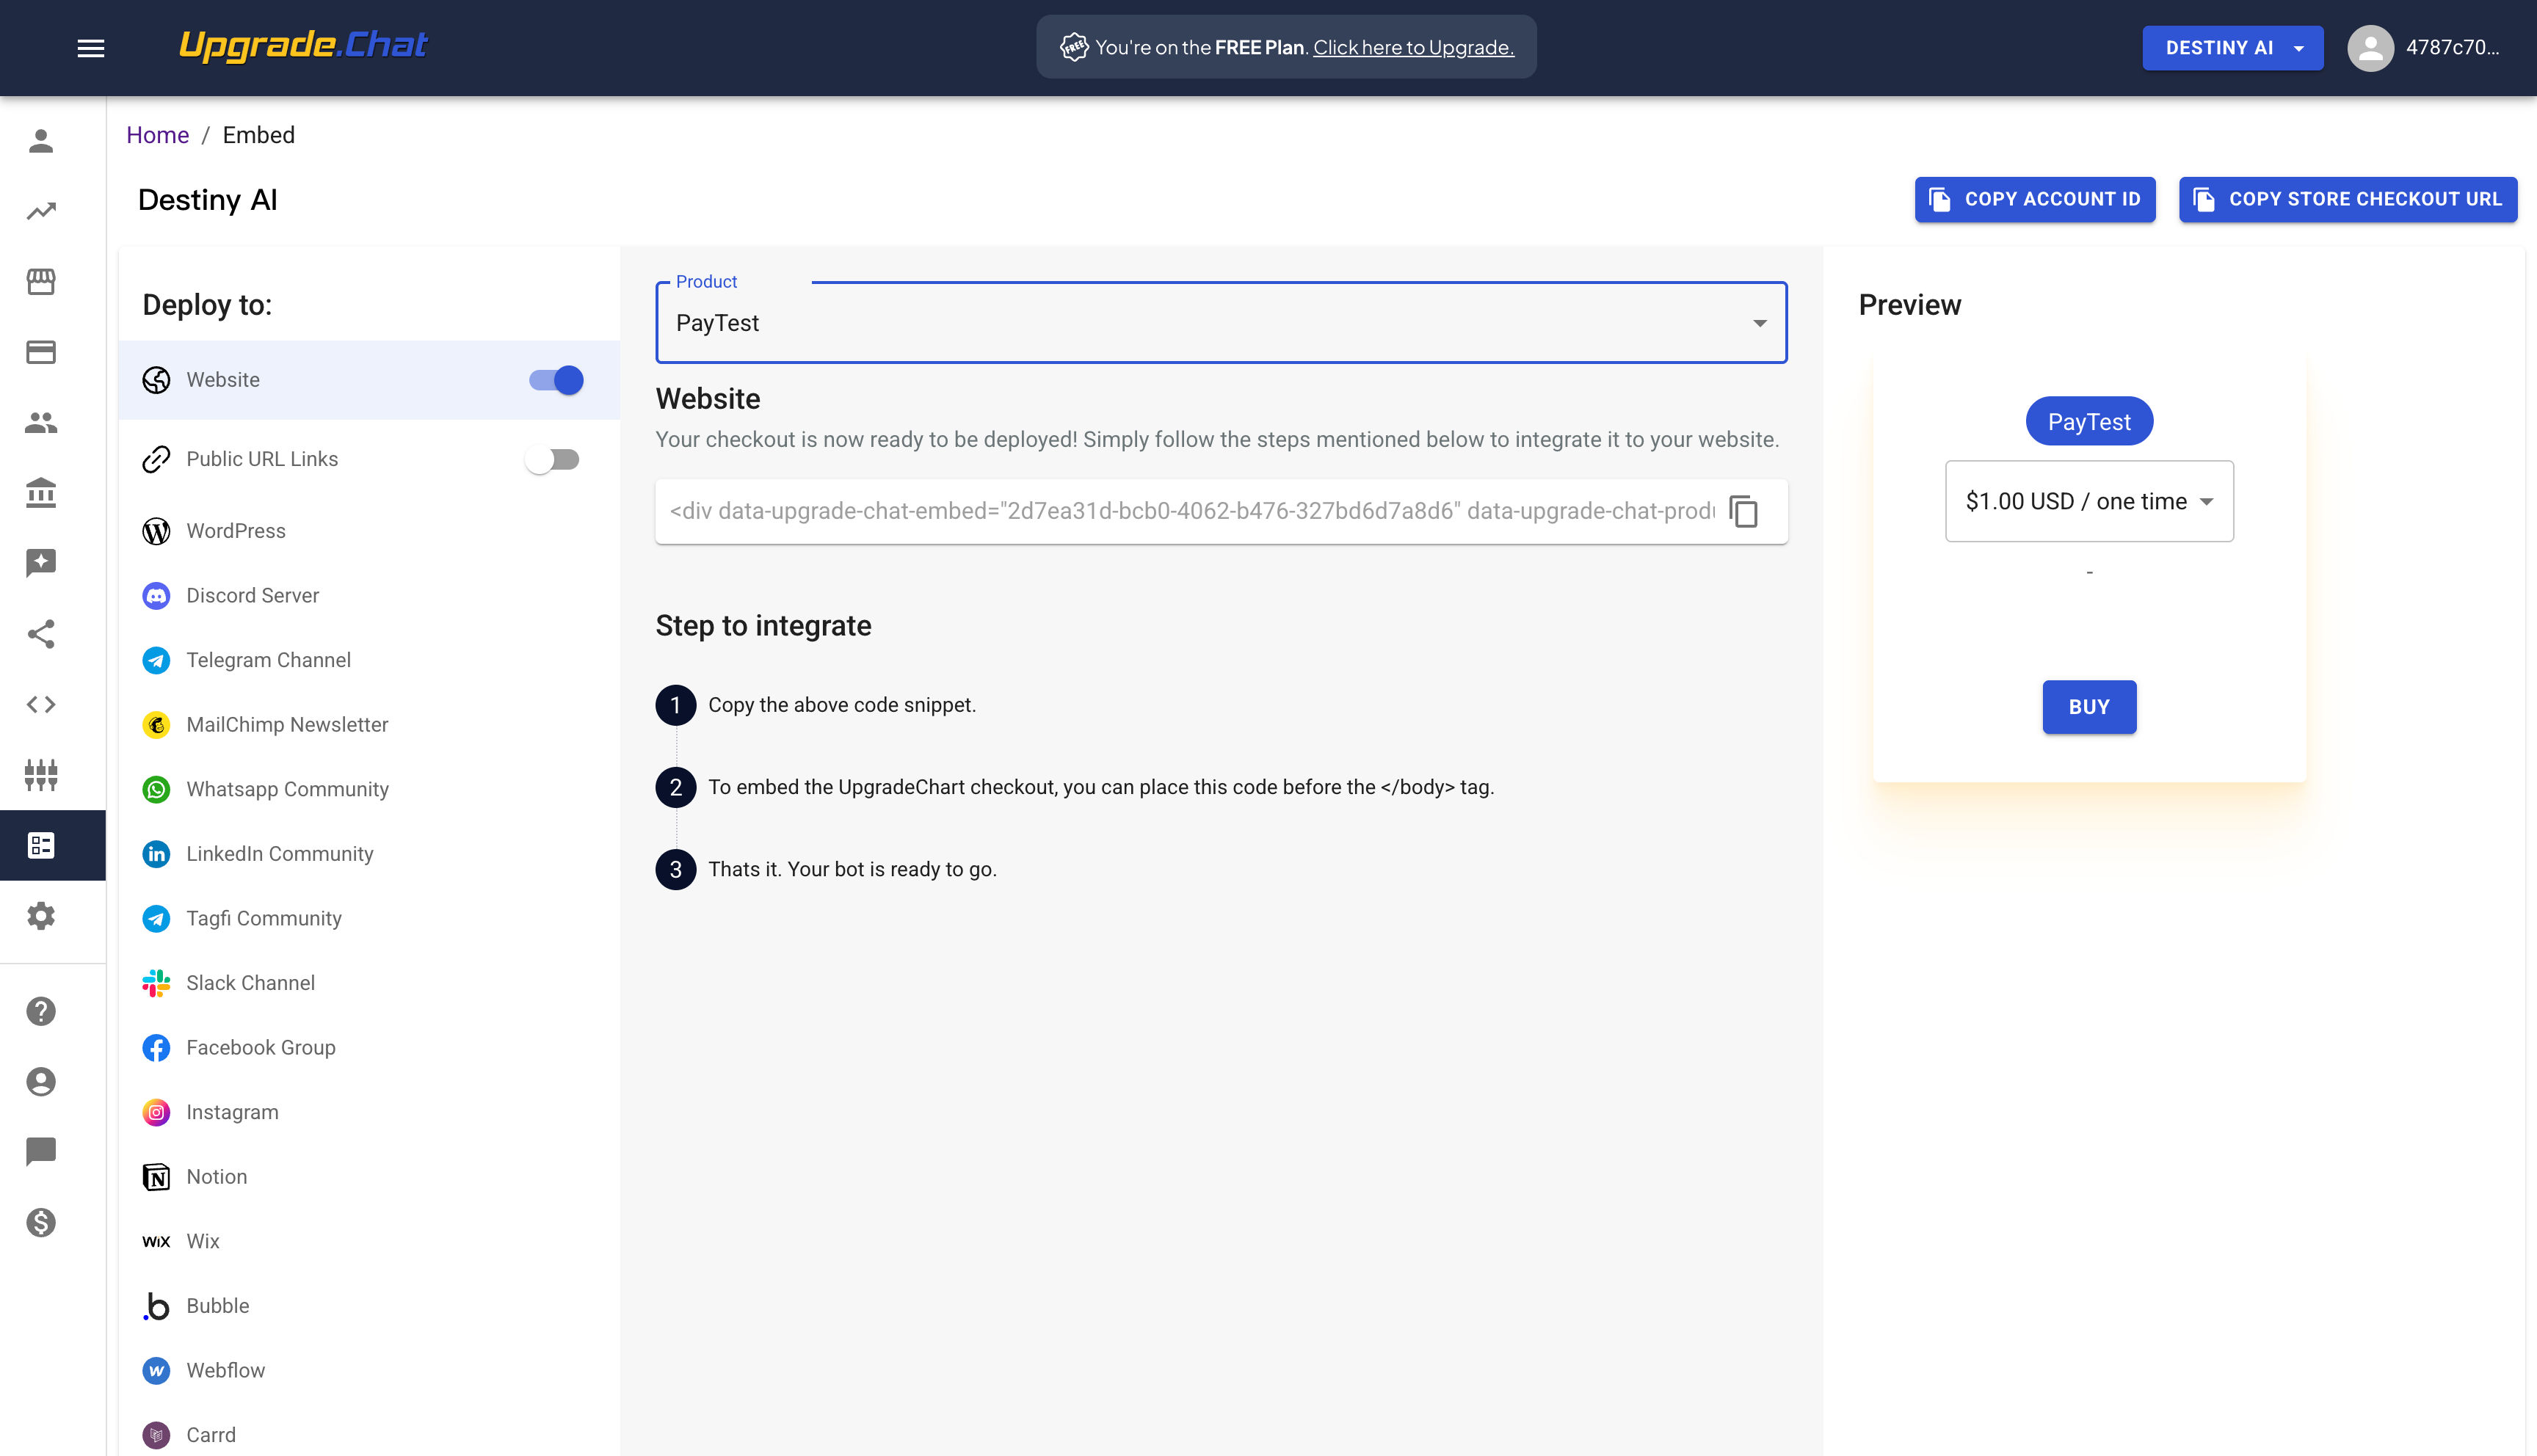Open the storefront icon in sidebar
Viewport: 2537px width, 1456px height.
point(41,282)
